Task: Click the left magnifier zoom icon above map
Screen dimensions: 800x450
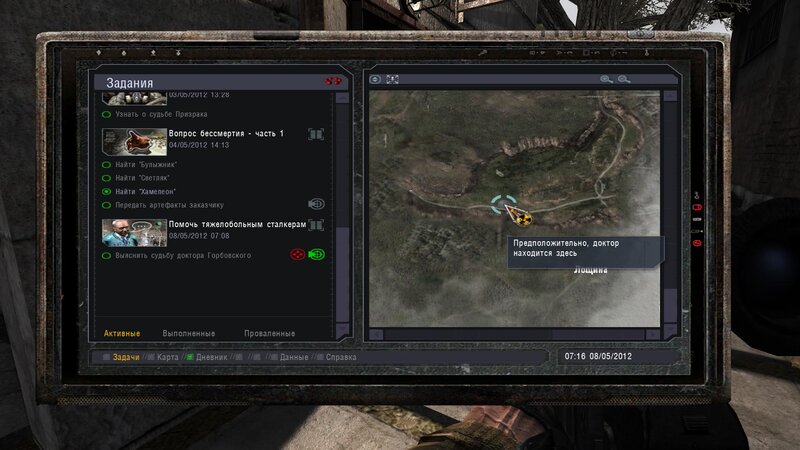Action: point(606,79)
